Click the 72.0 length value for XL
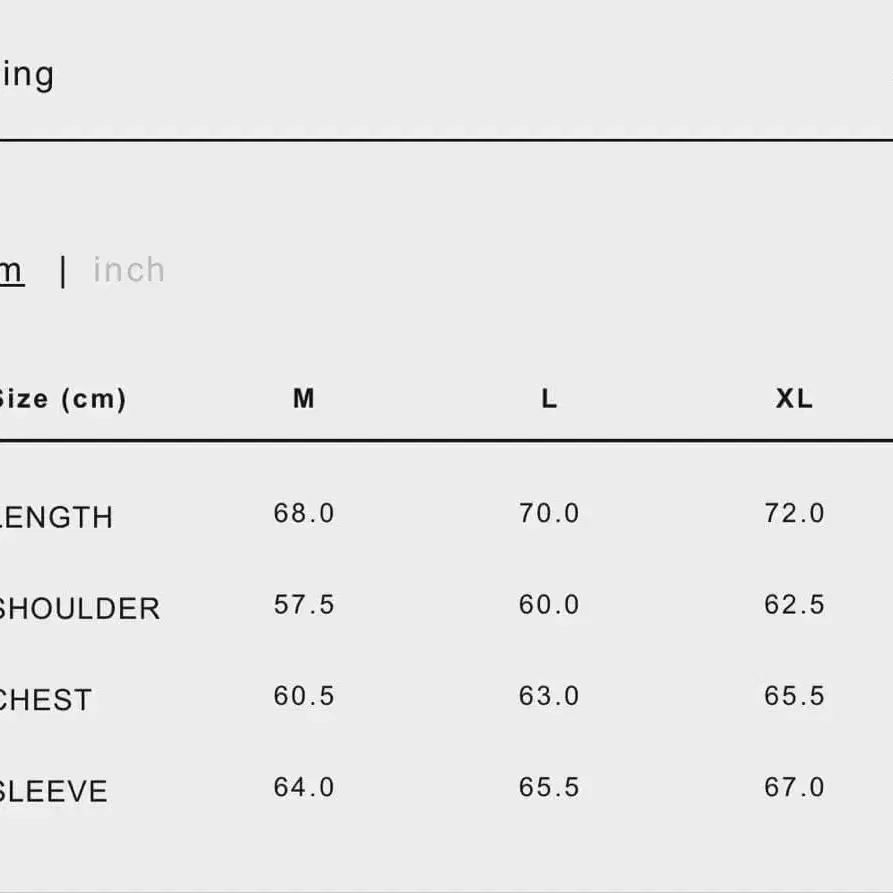This screenshot has height=893, width=893. point(794,513)
